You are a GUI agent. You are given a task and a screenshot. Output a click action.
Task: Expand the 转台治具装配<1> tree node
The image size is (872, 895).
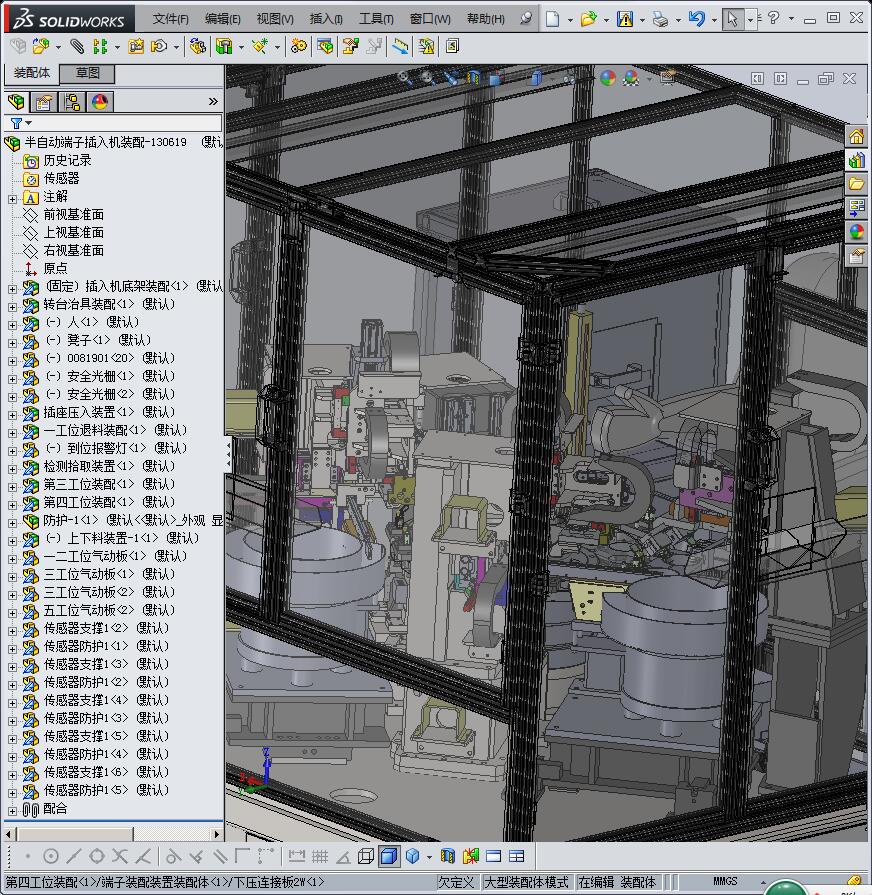(12, 305)
